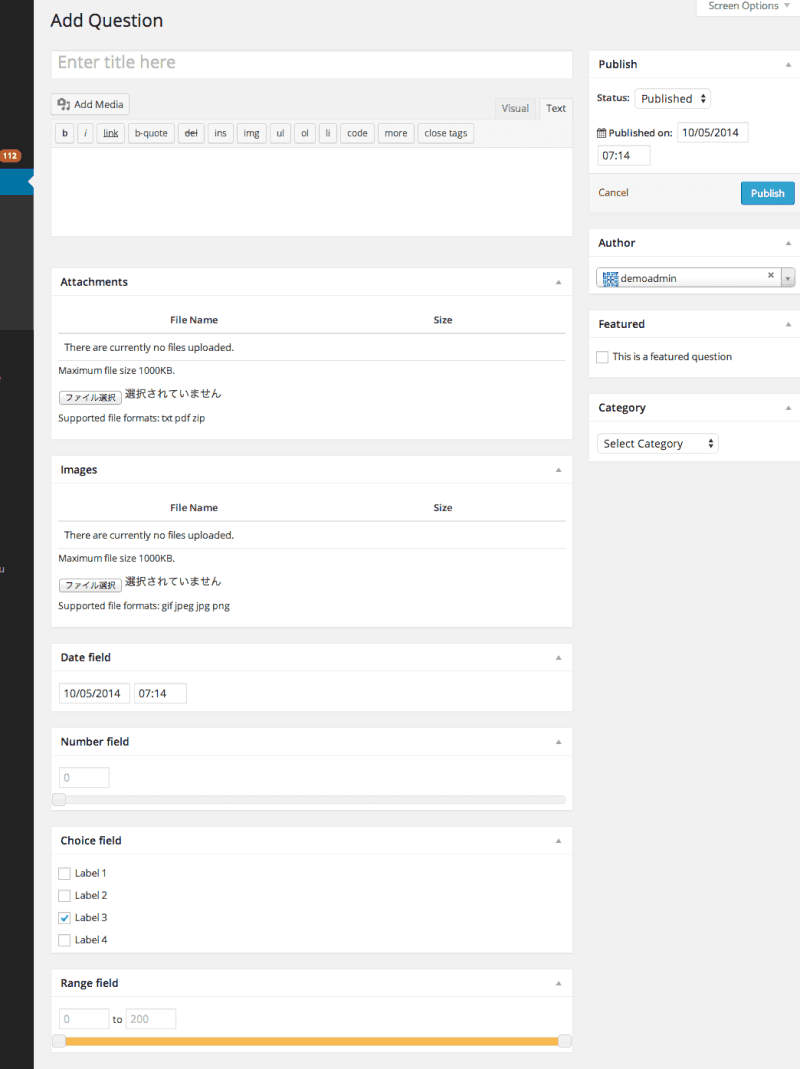Click the bold 'b' quicktag button
The image size is (800, 1069).
pos(65,133)
